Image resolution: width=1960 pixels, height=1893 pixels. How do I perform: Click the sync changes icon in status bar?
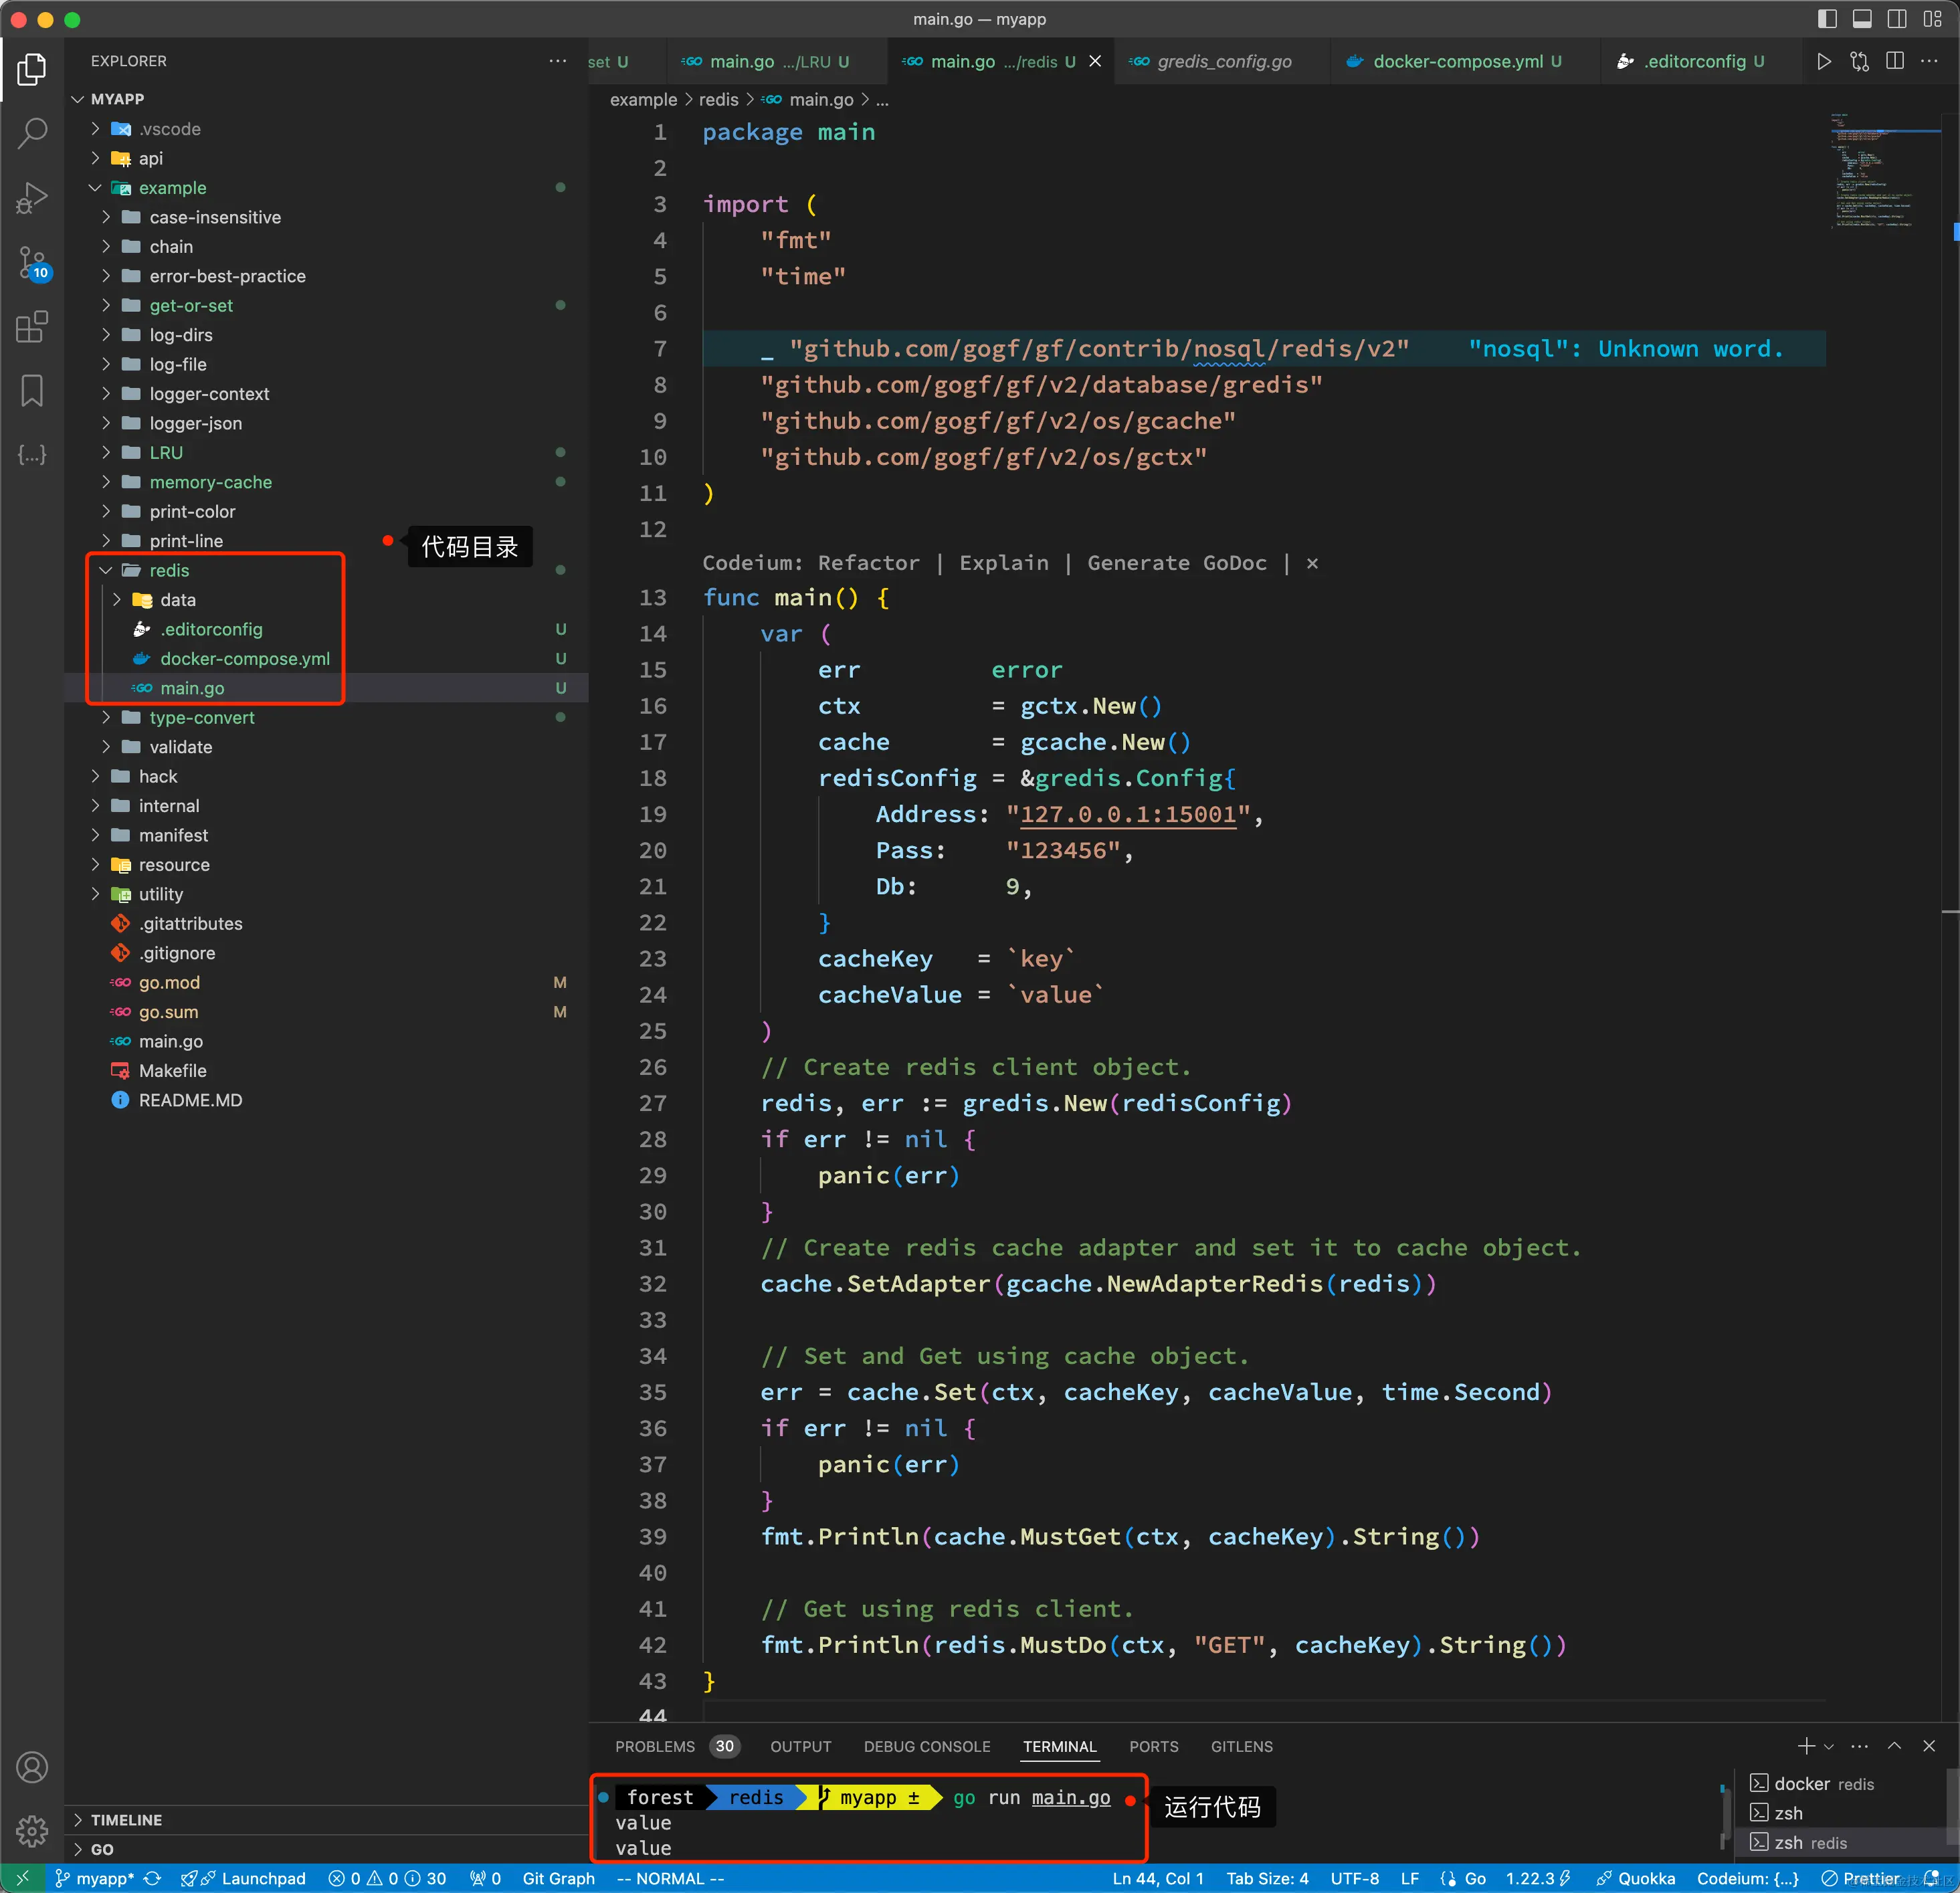(x=153, y=1878)
